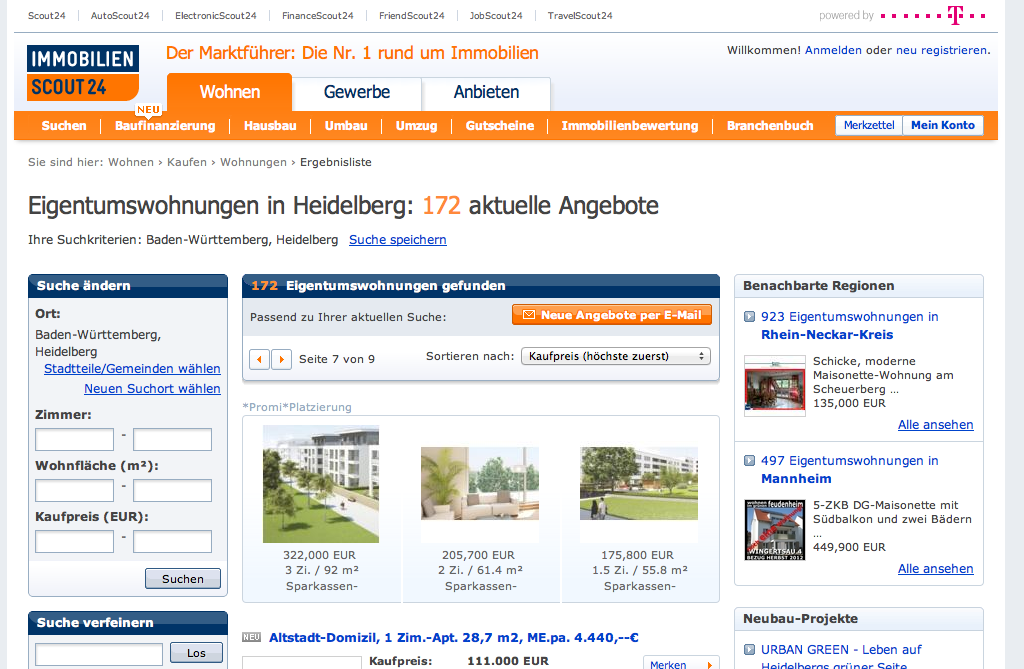Click arrow icon beside Mannheim listing

(750, 461)
